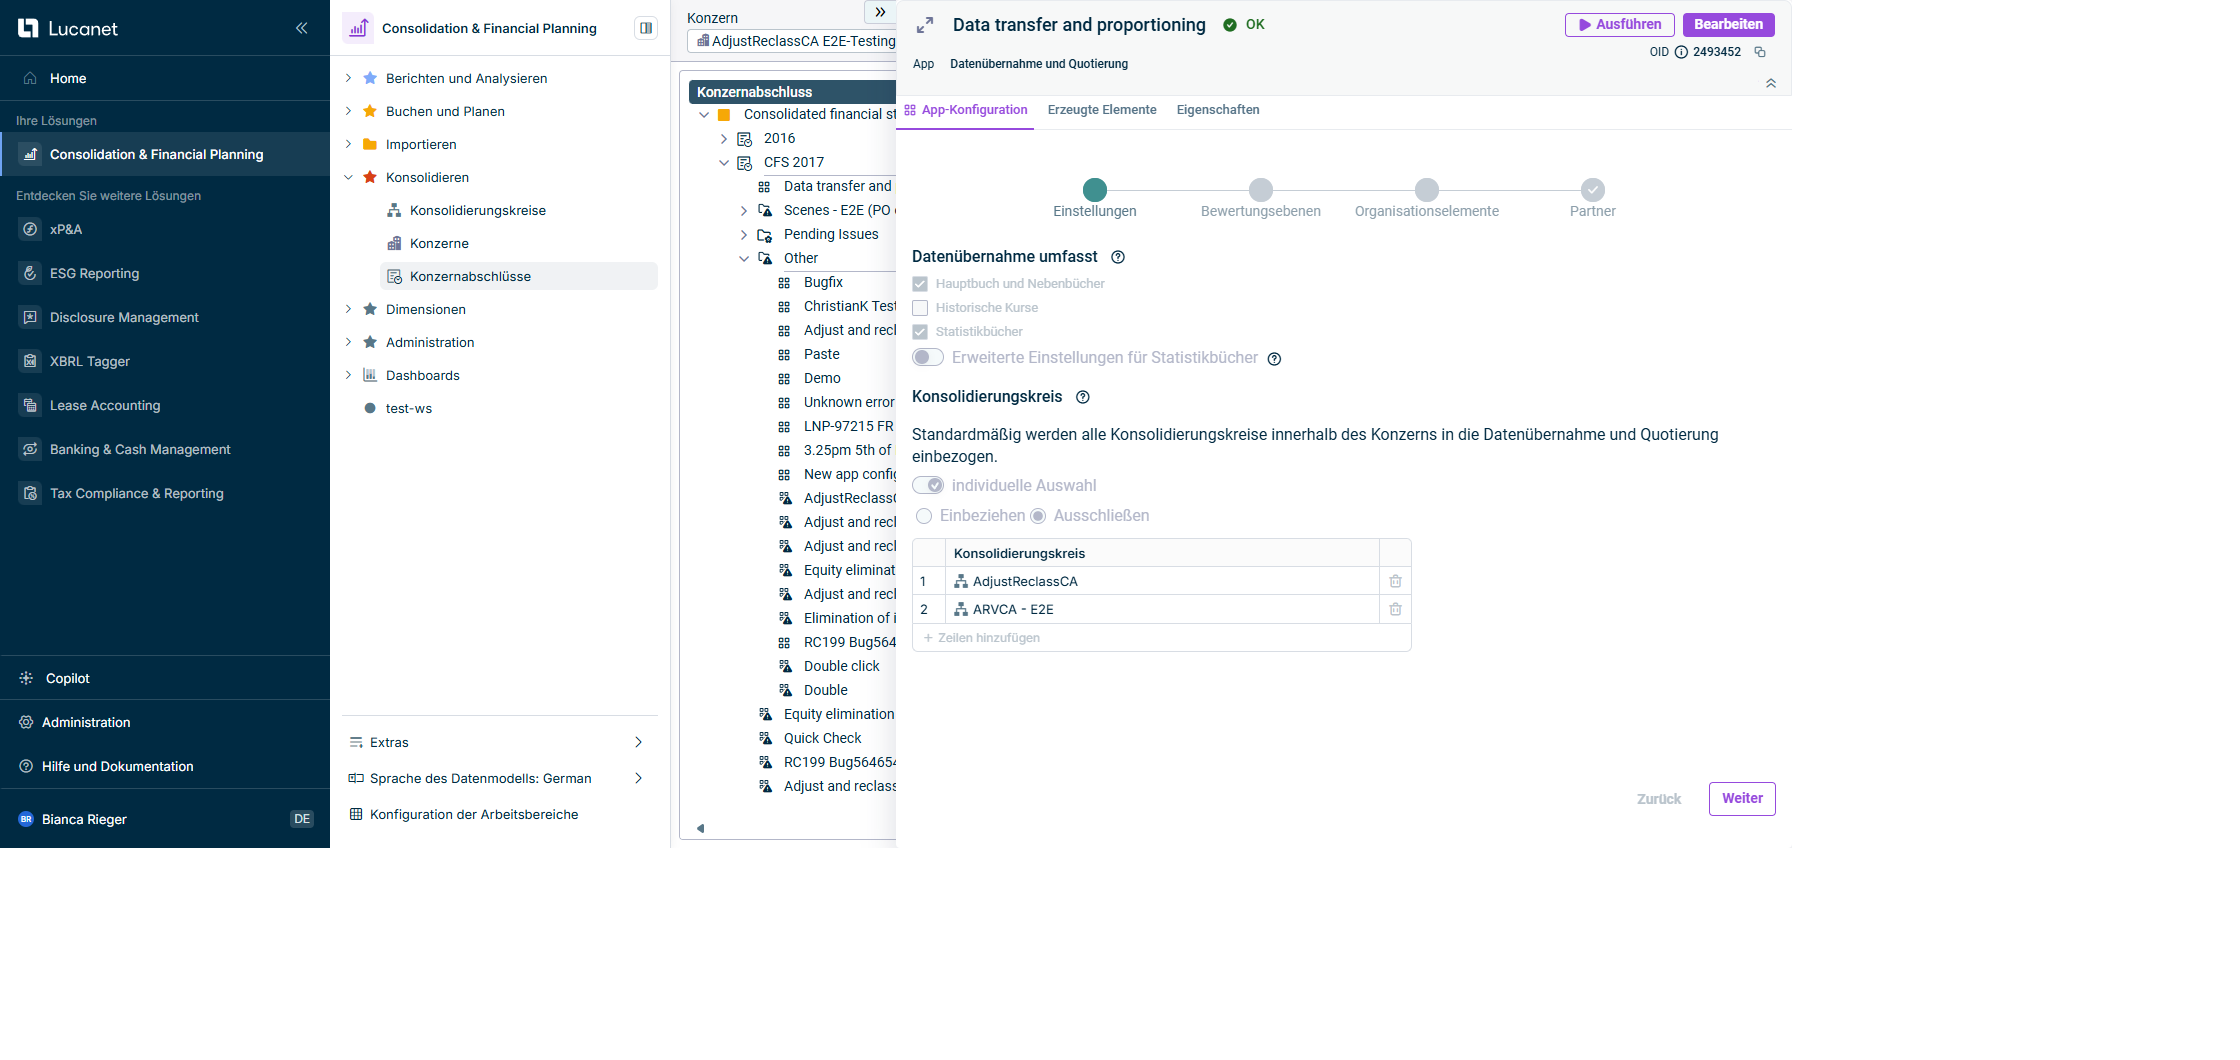Show info for the OID label
The height and width of the screenshot is (1060, 2240).
click(x=1681, y=52)
